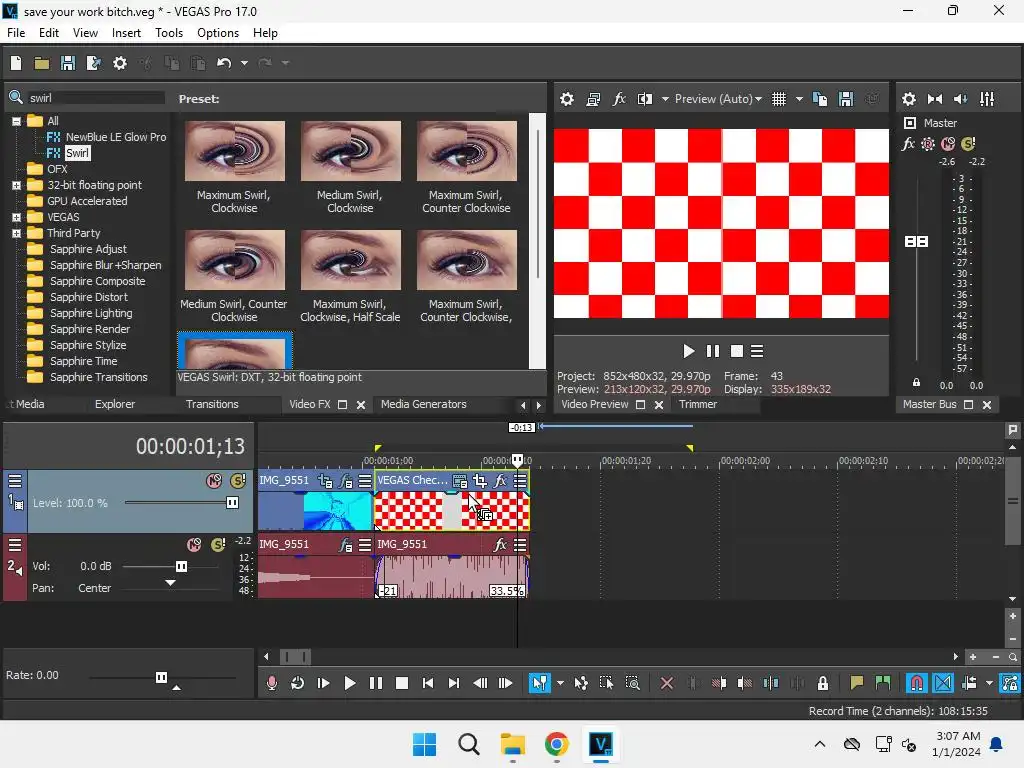Click Stop in bottom transport bar
1024x768 pixels.
click(x=402, y=683)
